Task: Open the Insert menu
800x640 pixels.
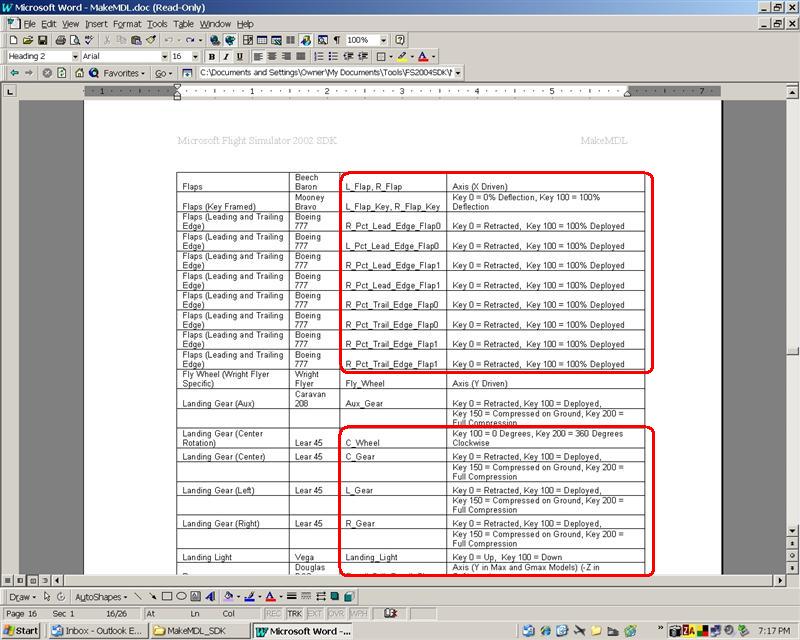Action: tap(96, 24)
